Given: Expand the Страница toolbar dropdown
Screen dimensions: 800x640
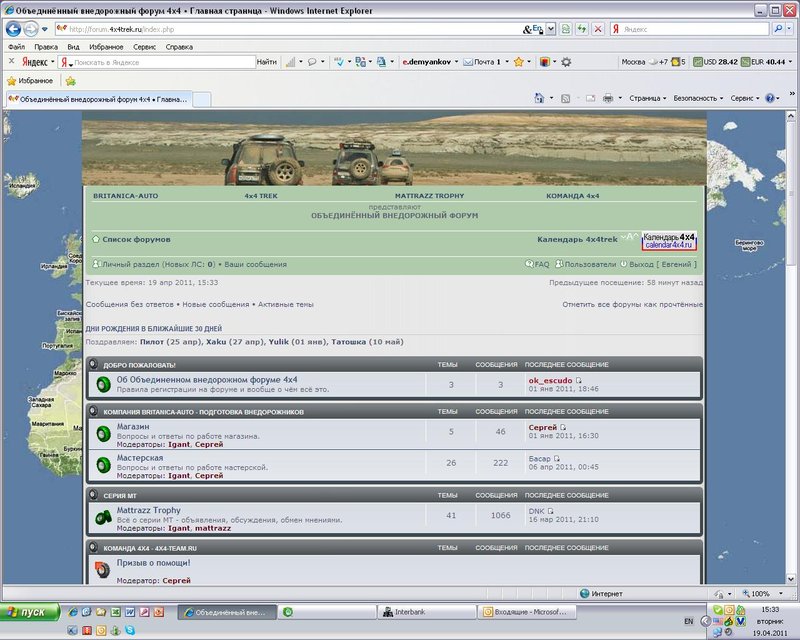Looking at the screenshot, I should tap(649, 98).
